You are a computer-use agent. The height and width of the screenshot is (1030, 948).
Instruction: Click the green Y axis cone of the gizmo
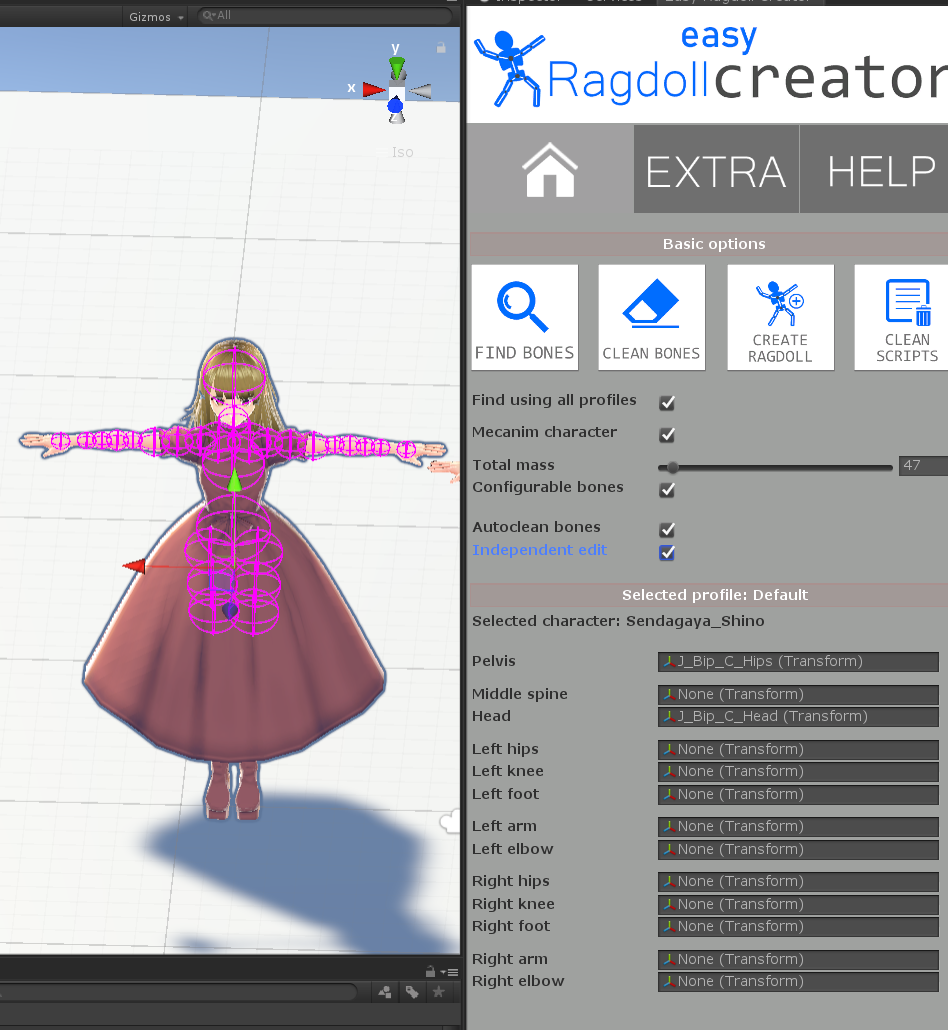(x=397, y=66)
